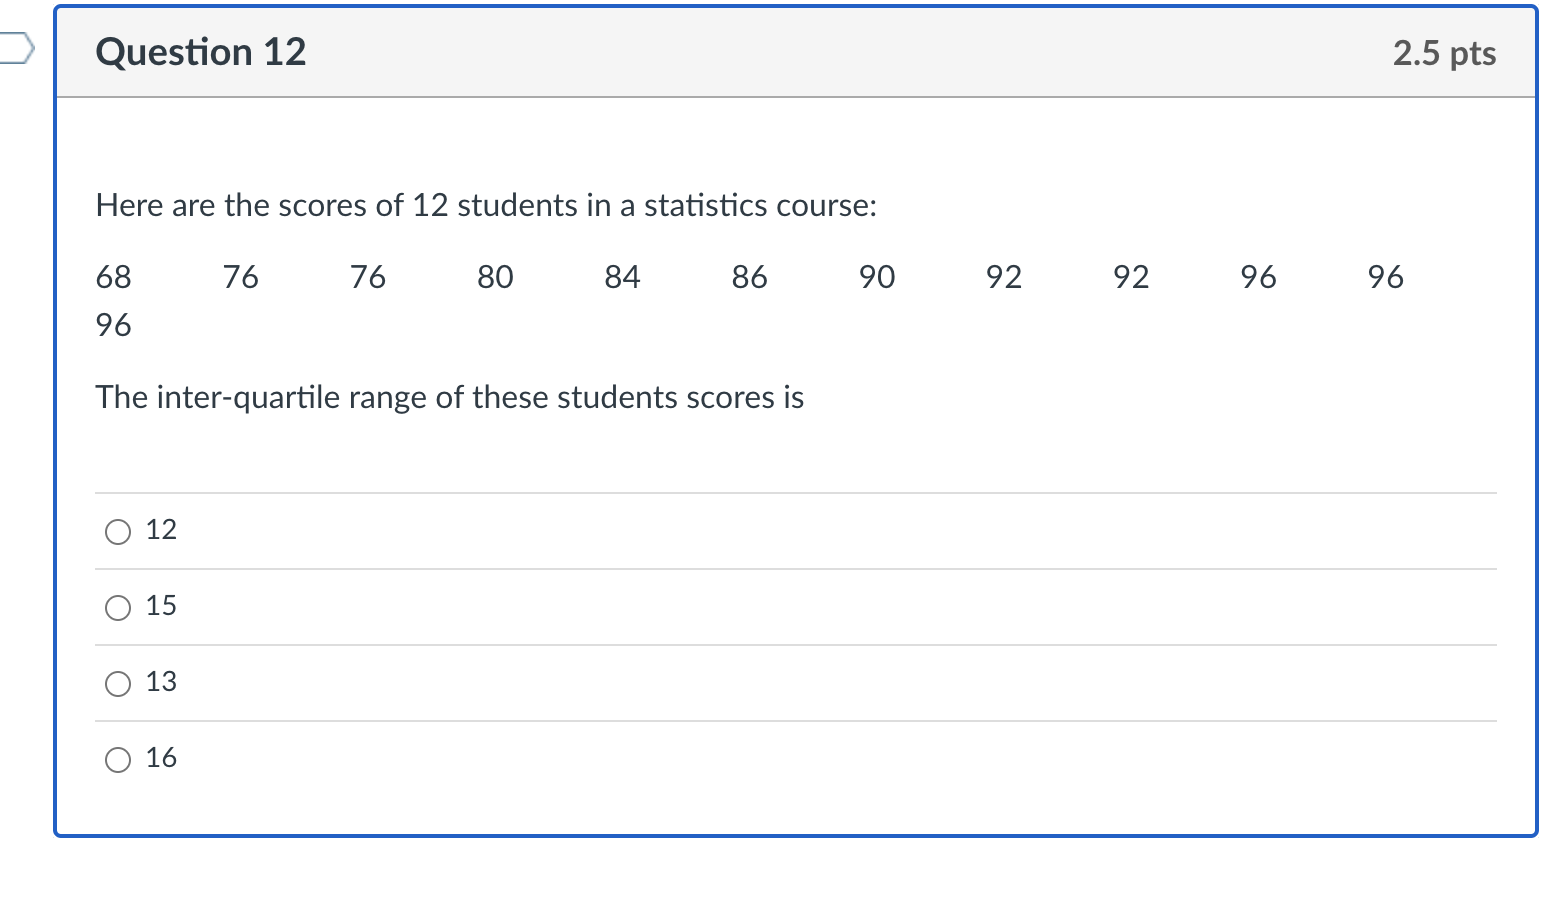Click the score value 90 in the list
1554x902 pixels.
click(x=875, y=277)
